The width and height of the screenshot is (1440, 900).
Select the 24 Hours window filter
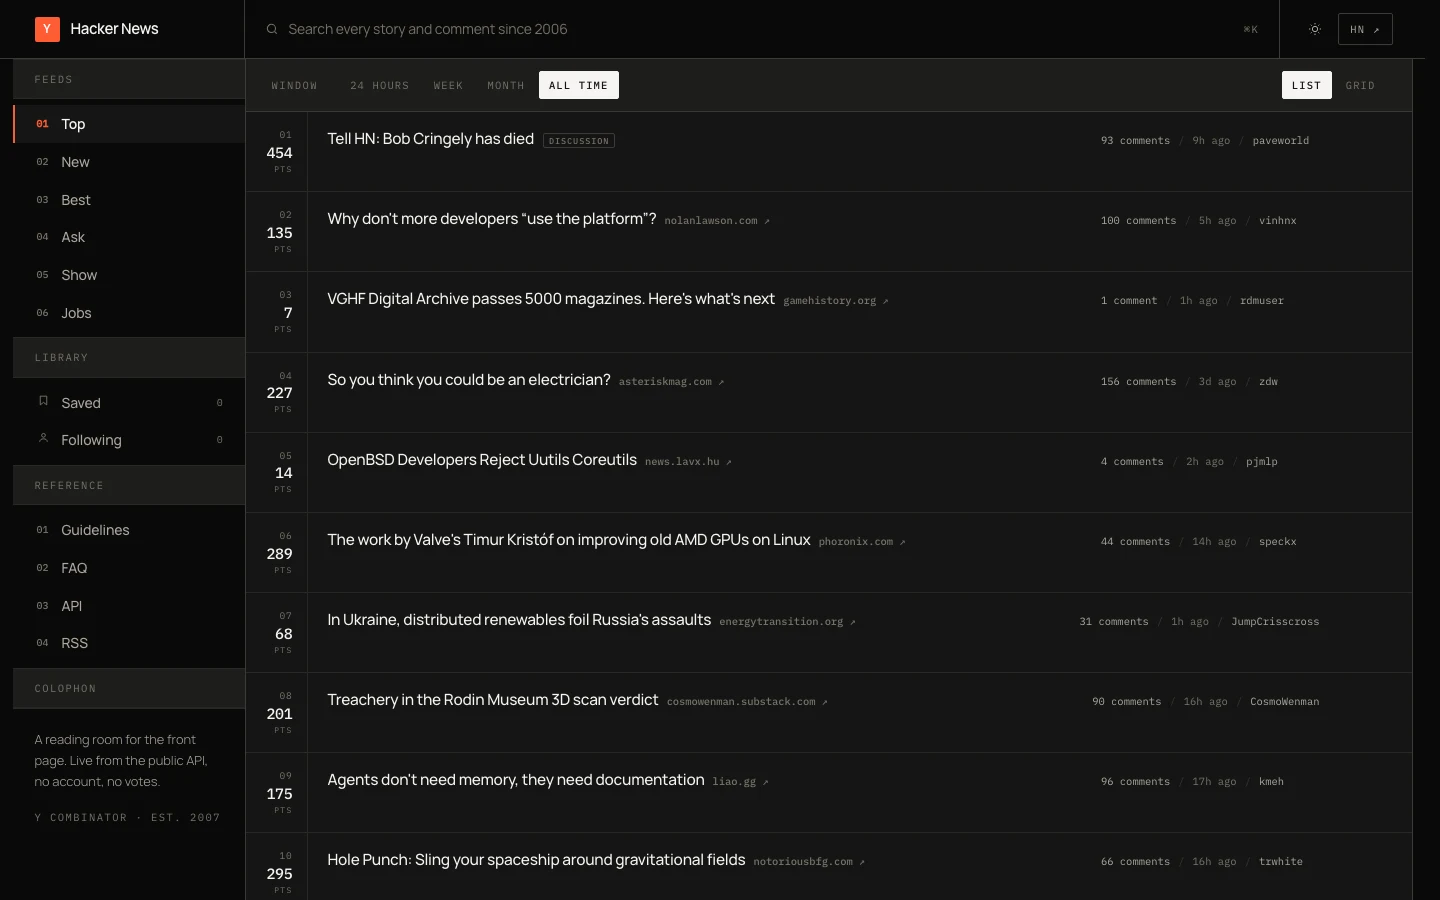coord(380,85)
